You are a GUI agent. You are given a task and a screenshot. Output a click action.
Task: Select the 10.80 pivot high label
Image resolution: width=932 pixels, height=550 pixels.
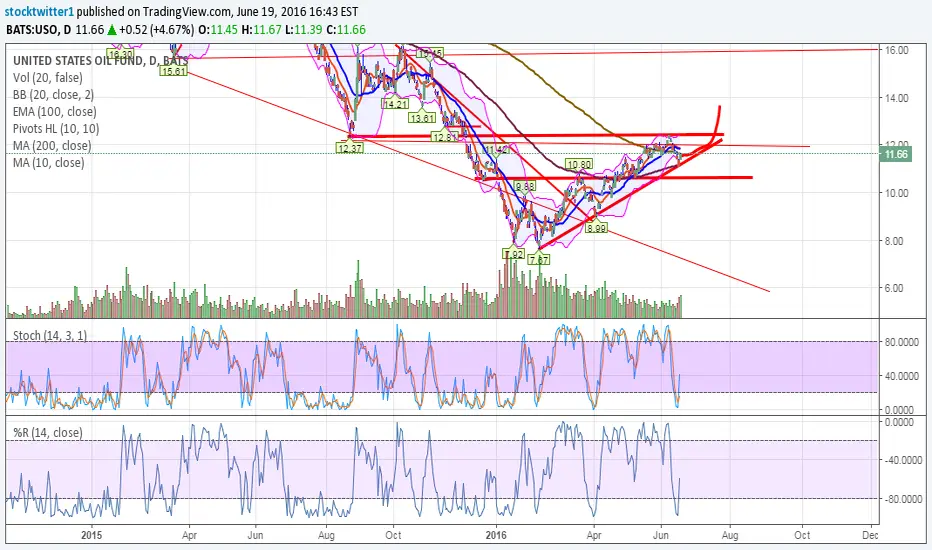[x=579, y=164]
